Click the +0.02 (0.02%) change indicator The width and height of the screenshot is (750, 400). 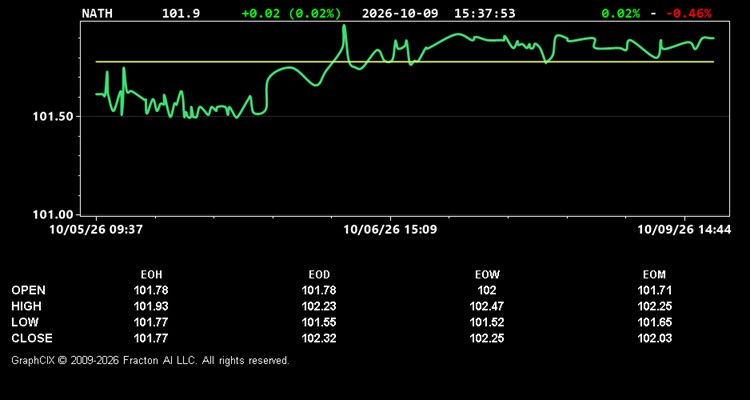(x=291, y=13)
